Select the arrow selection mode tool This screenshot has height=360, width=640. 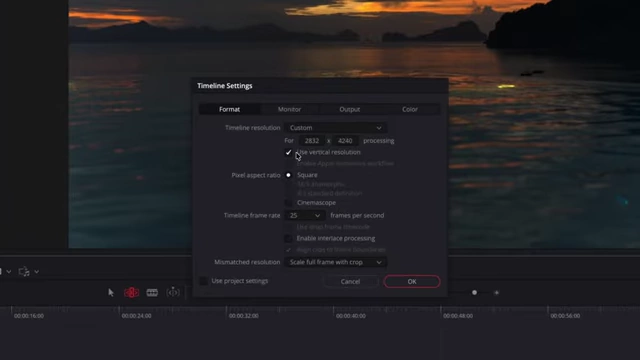(111, 292)
